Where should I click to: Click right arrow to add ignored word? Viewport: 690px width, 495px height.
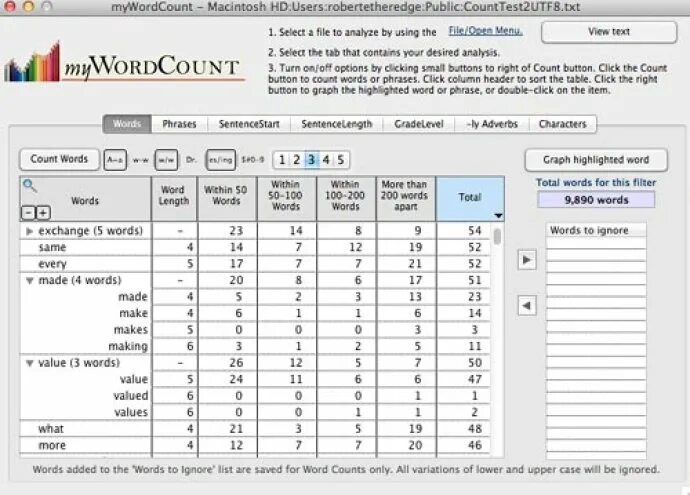[526, 260]
